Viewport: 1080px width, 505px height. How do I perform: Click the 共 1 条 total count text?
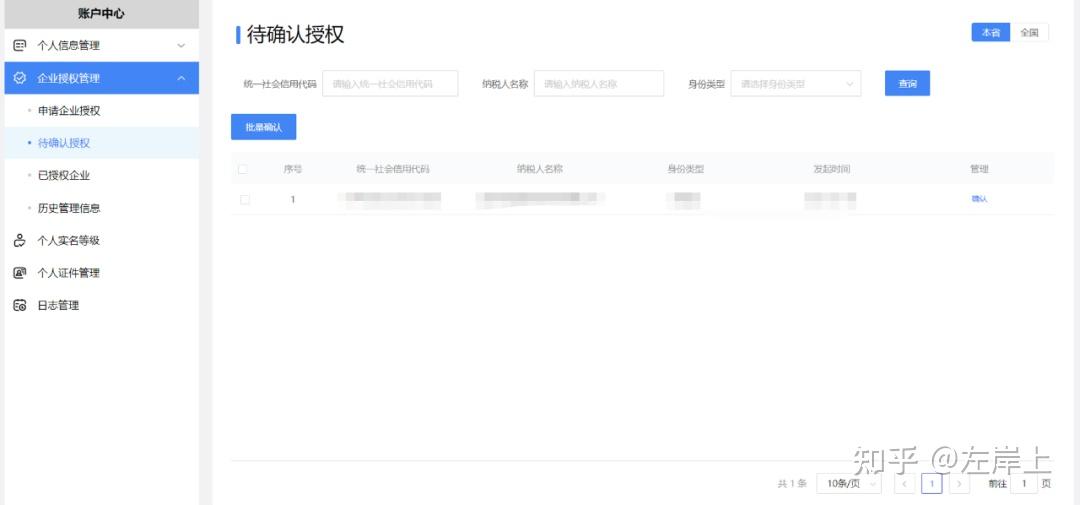792,484
